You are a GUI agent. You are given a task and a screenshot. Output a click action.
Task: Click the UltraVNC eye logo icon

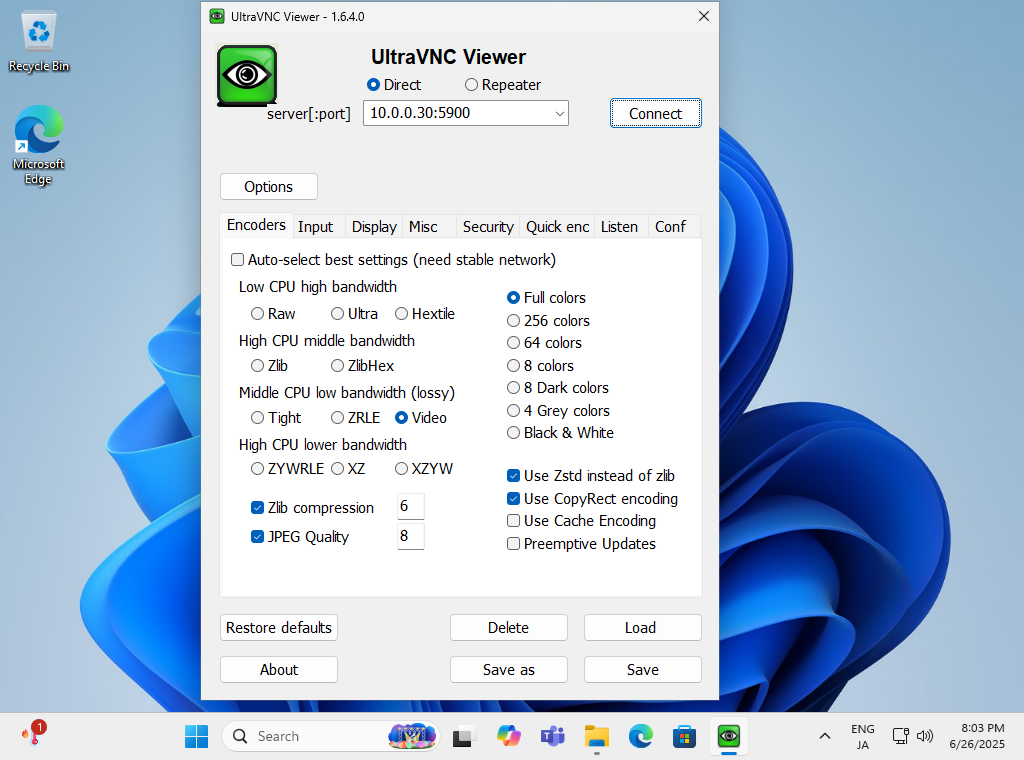click(x=246, y=74)
